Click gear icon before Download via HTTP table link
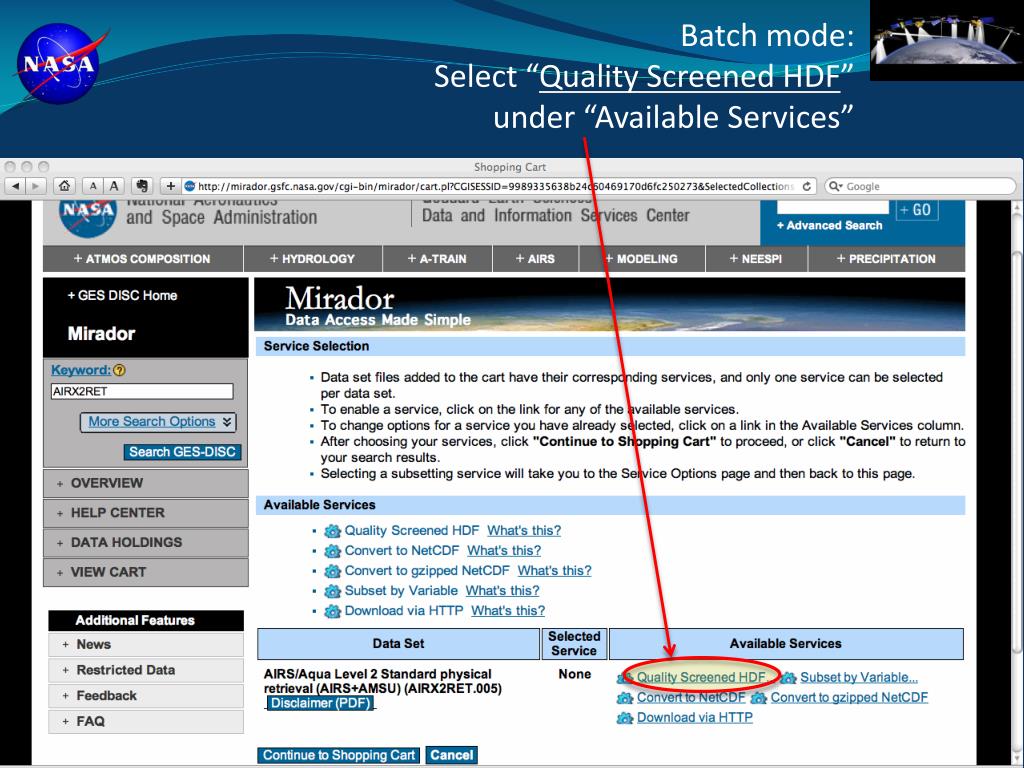Viewport: 1024px width, 768px height. 625,718
